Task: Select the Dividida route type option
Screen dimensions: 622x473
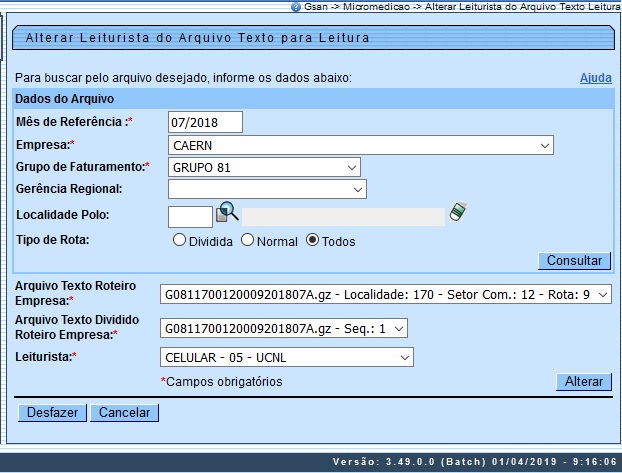Action: click(180, 241)
